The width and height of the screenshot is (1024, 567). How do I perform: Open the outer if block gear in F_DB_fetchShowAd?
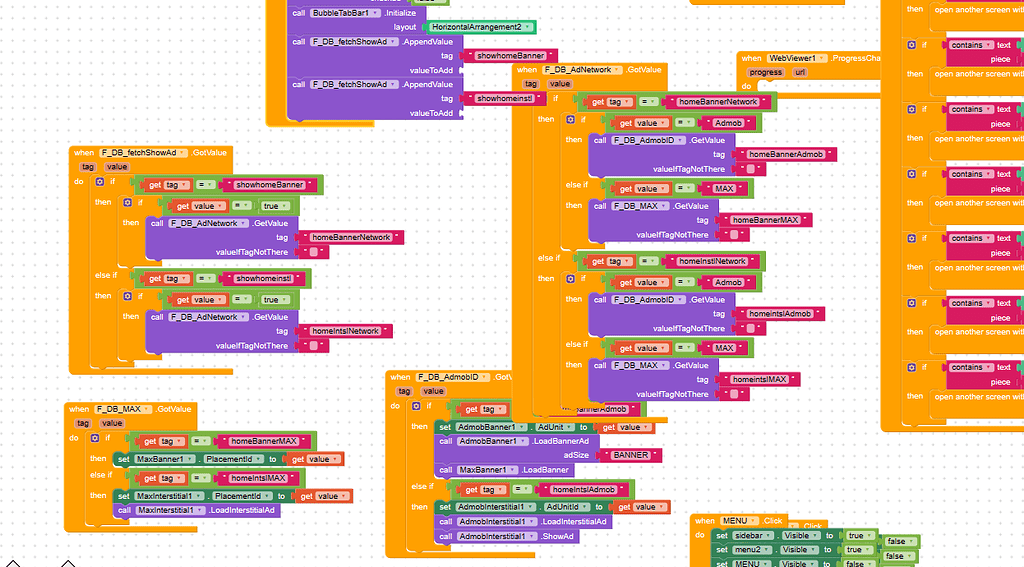tap(100, 182)
